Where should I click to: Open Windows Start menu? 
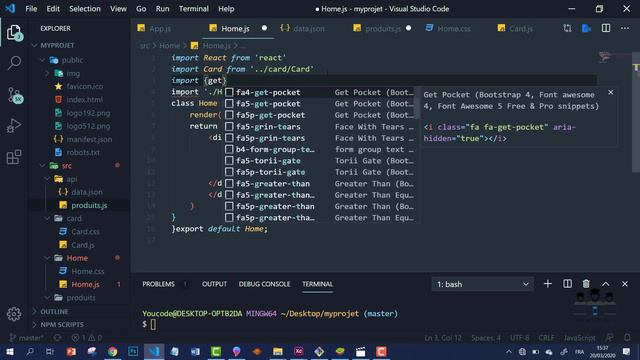[x=9, y=351]
